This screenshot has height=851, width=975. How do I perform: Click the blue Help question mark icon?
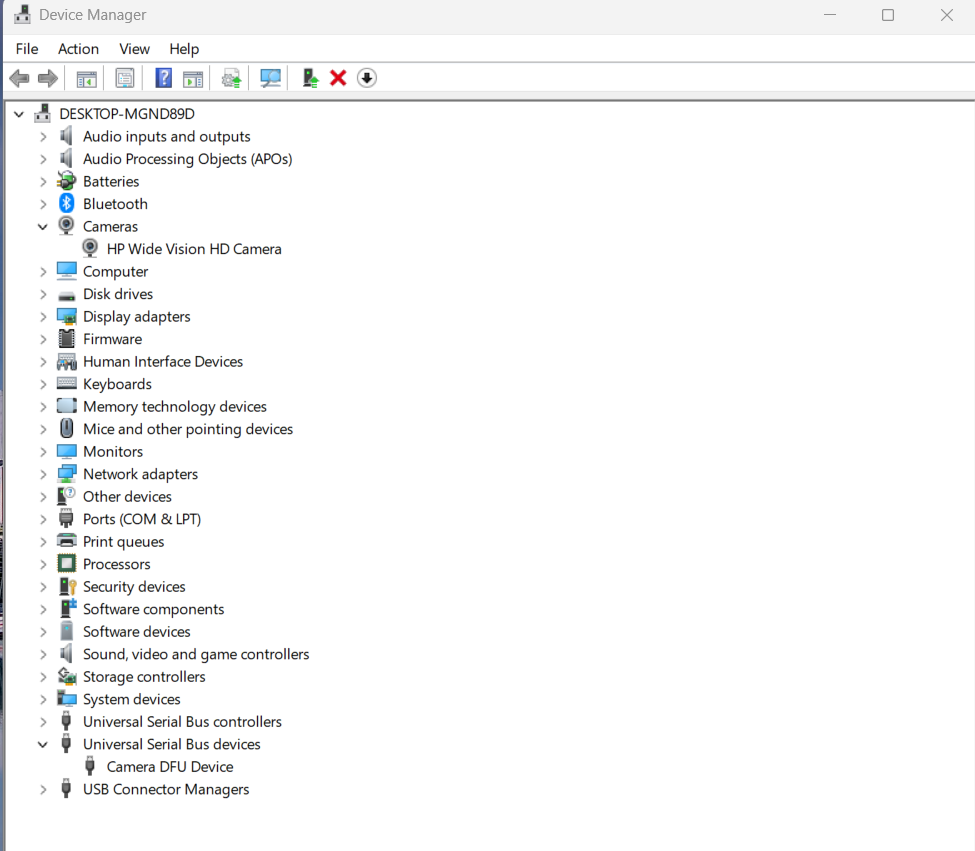[x=164, y=78]
